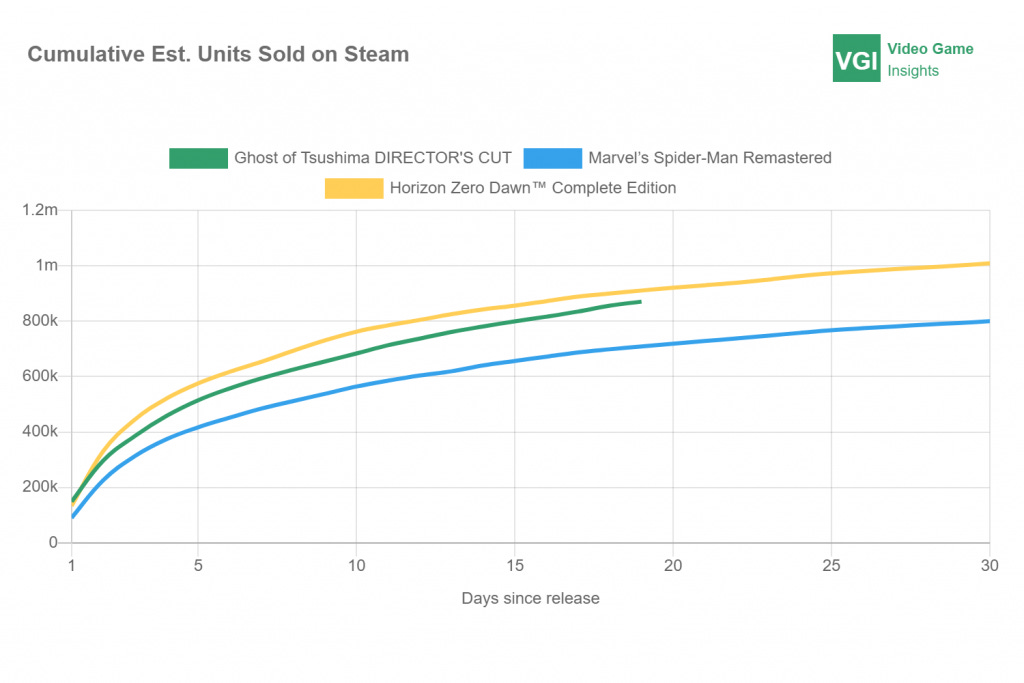Viewport: 1024px width, 683px height.
Task: Click the VGI logo icon
Action: coord(856,58)
